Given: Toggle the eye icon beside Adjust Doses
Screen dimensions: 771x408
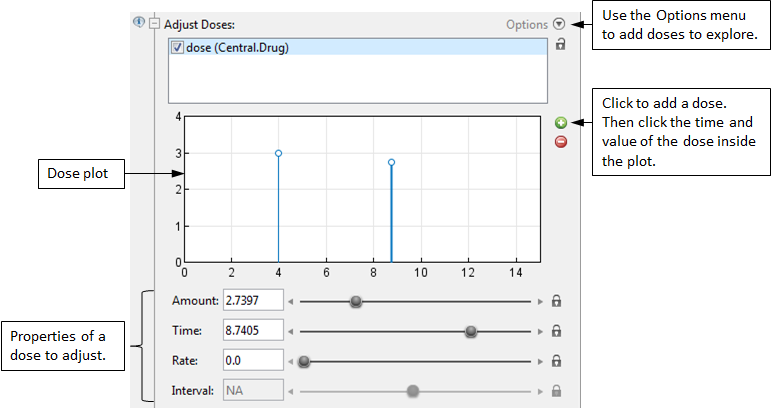Looking at the screenshot, I should tap(139, 22).
